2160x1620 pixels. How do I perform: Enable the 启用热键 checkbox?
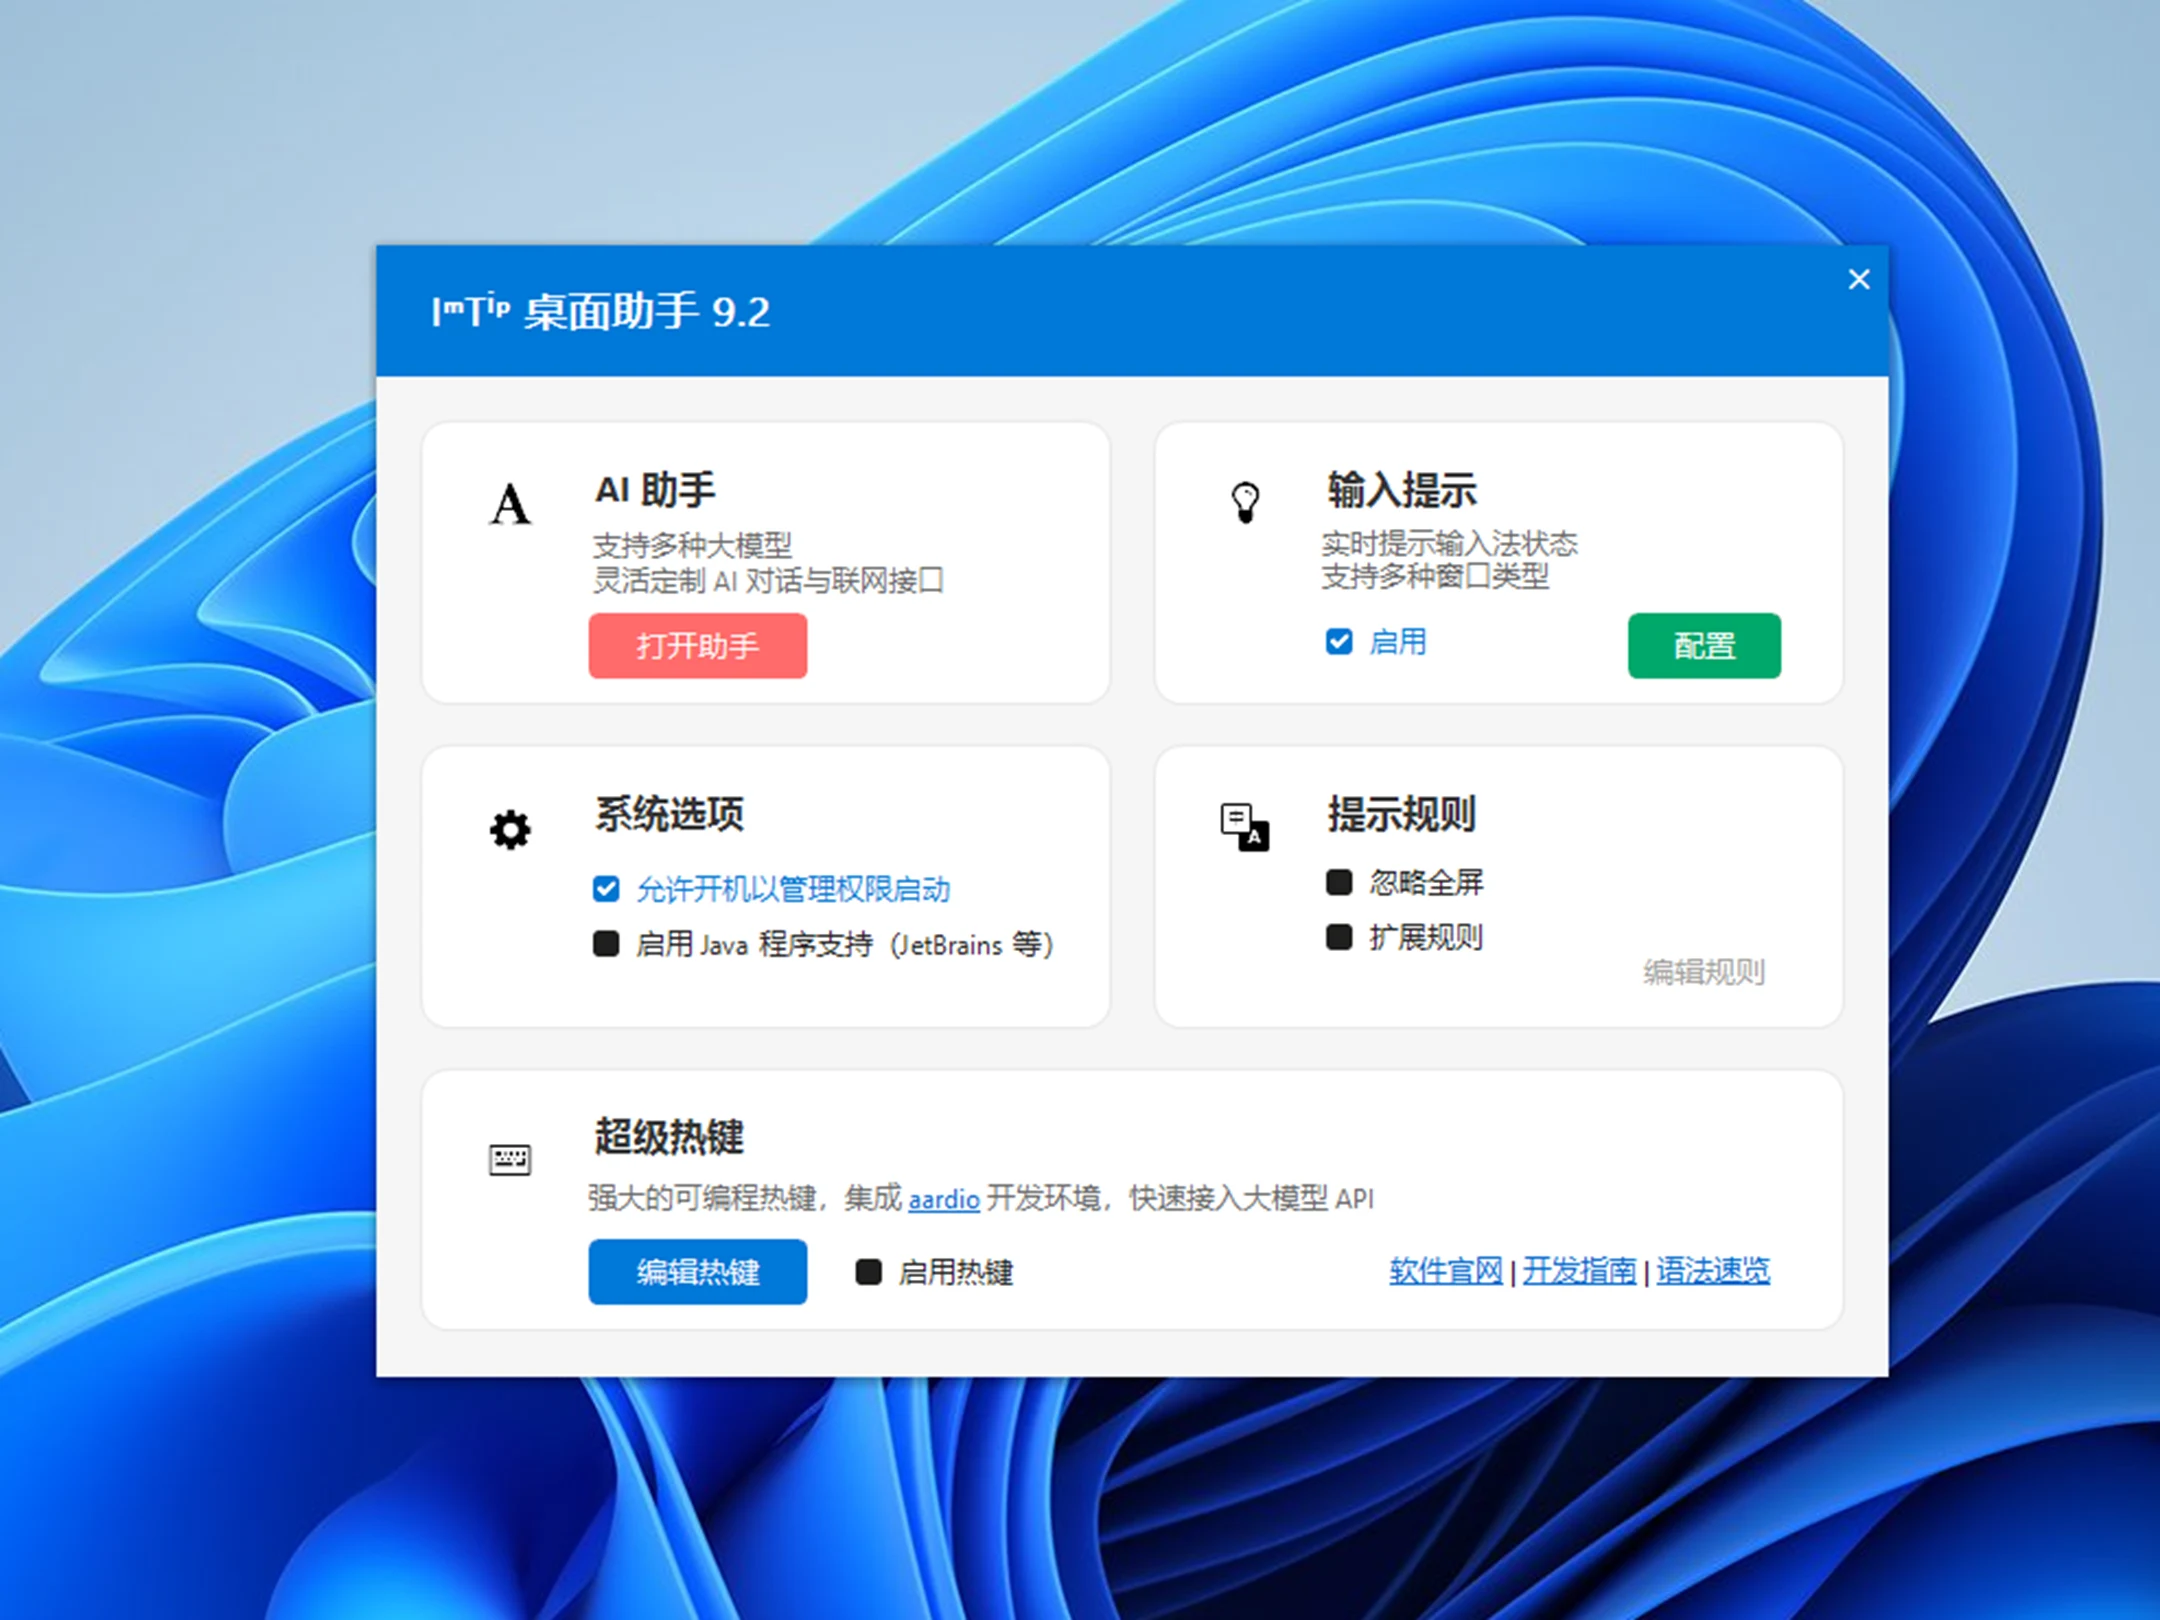[x=869, y=1272]
